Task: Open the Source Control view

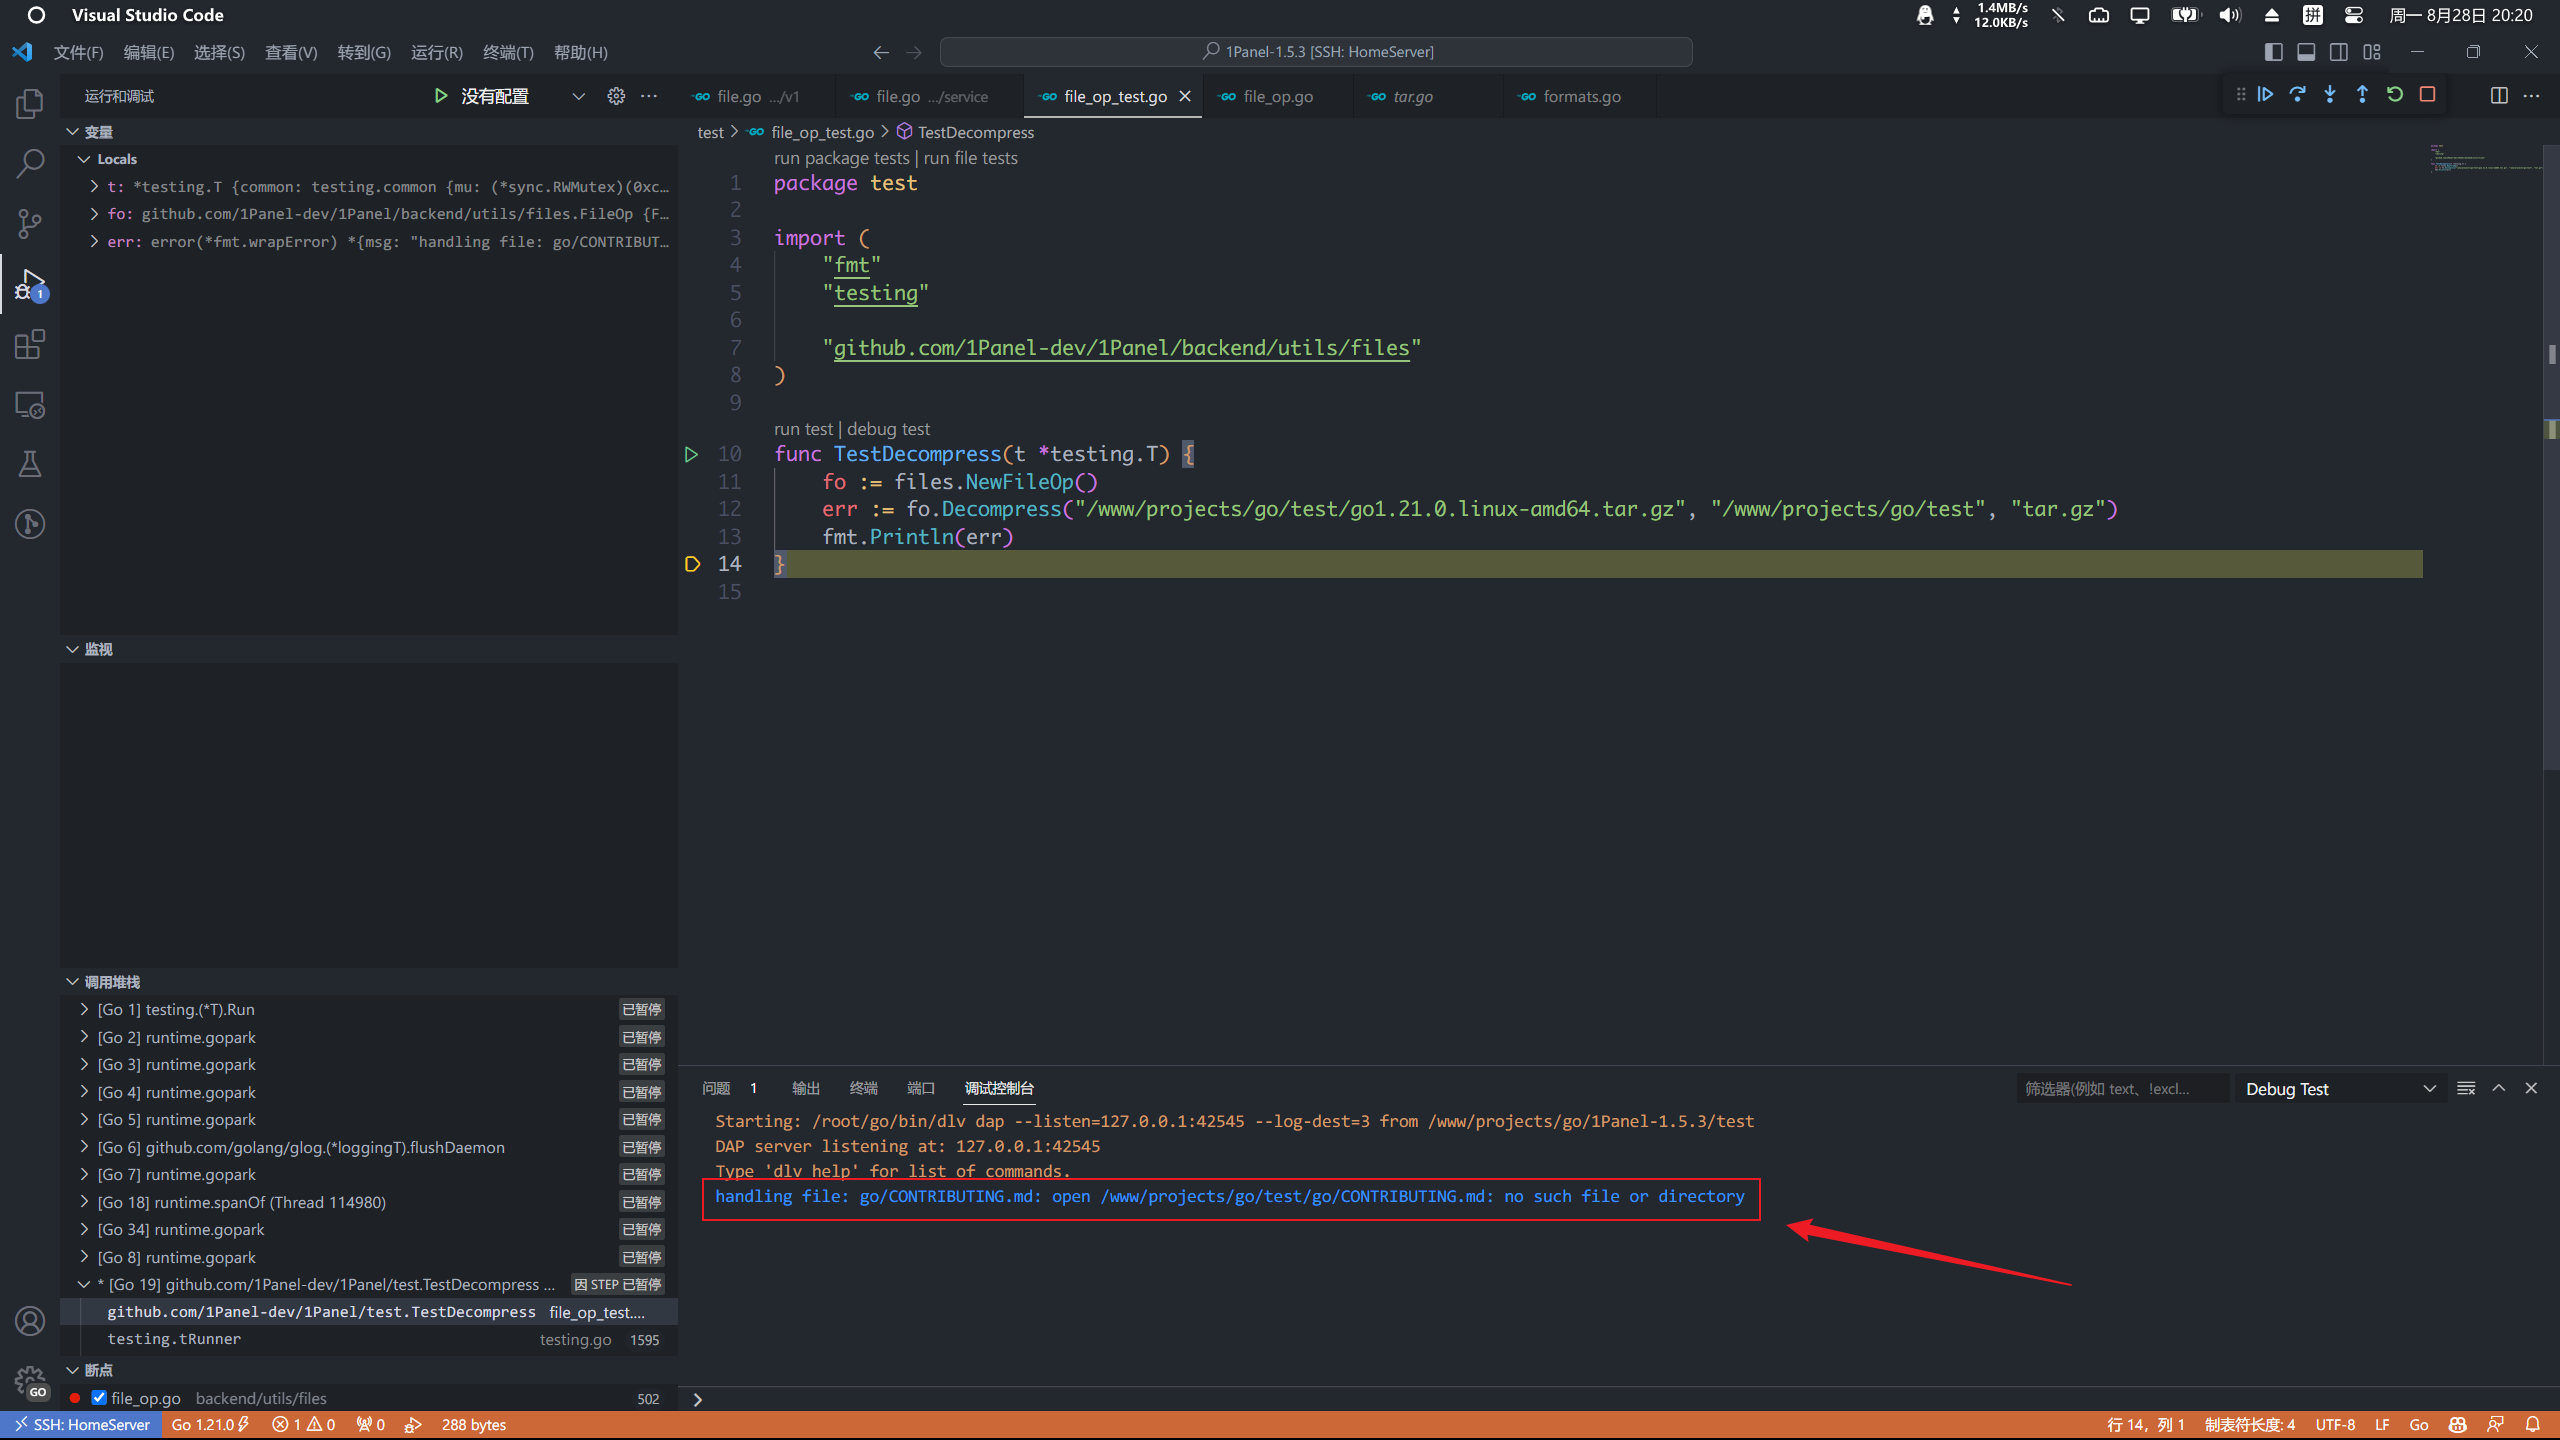Action: 30,223
